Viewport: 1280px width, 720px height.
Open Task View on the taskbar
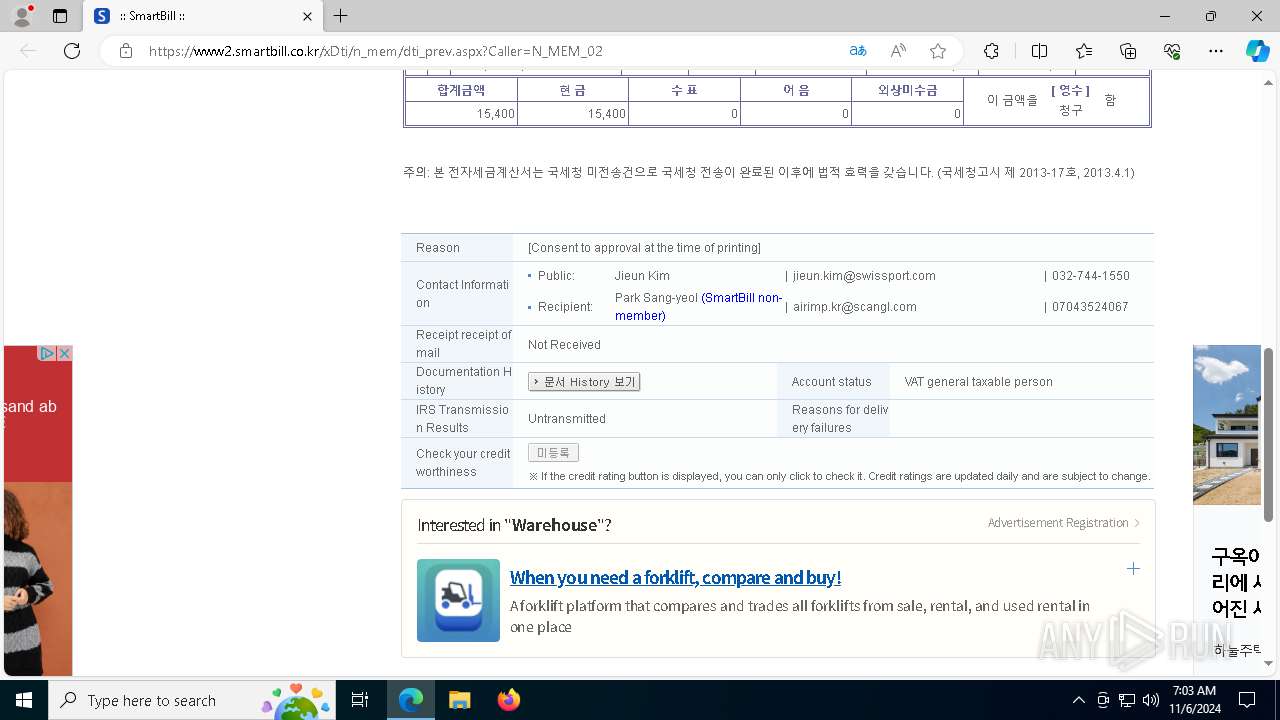tap(360, 700)
